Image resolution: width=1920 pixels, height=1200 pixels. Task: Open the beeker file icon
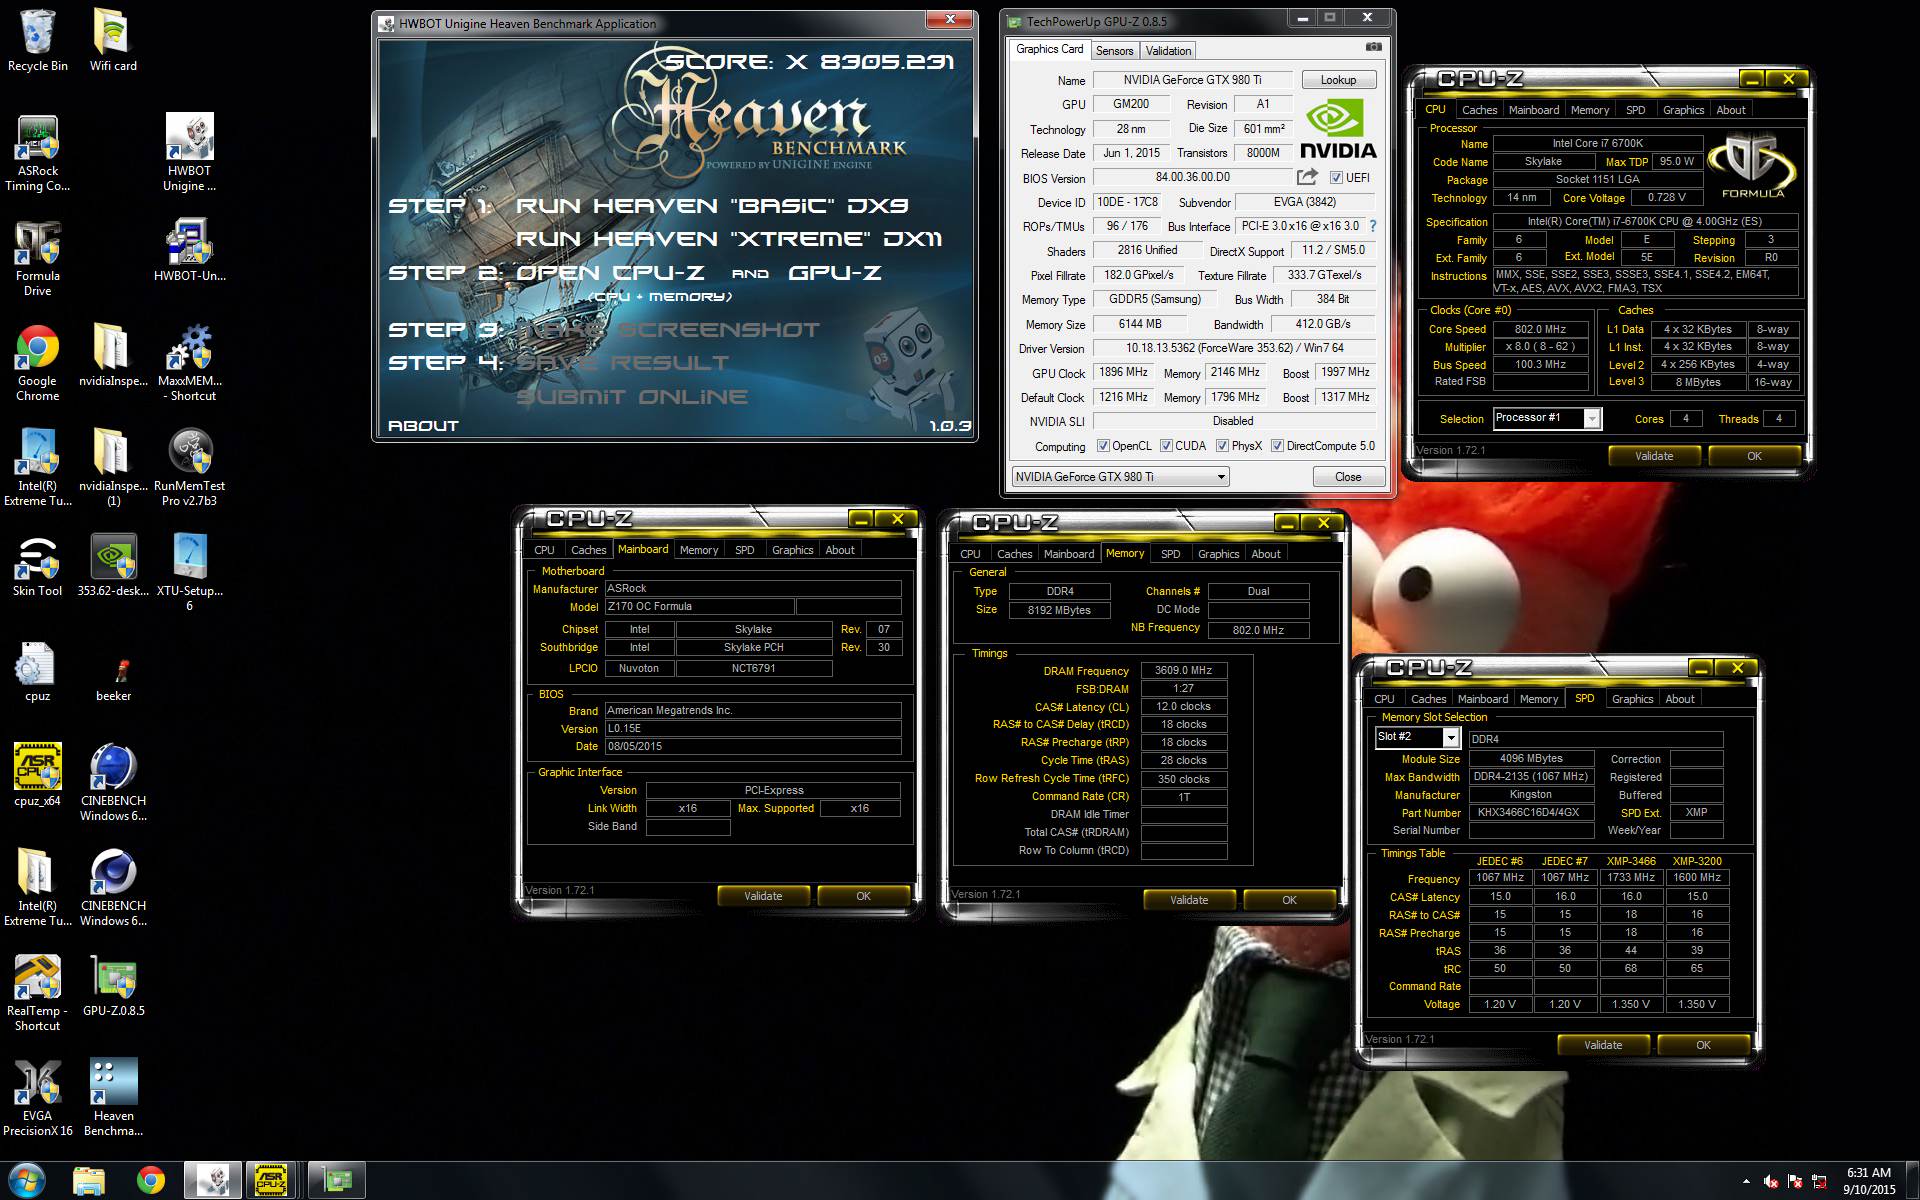click(113, 677)
